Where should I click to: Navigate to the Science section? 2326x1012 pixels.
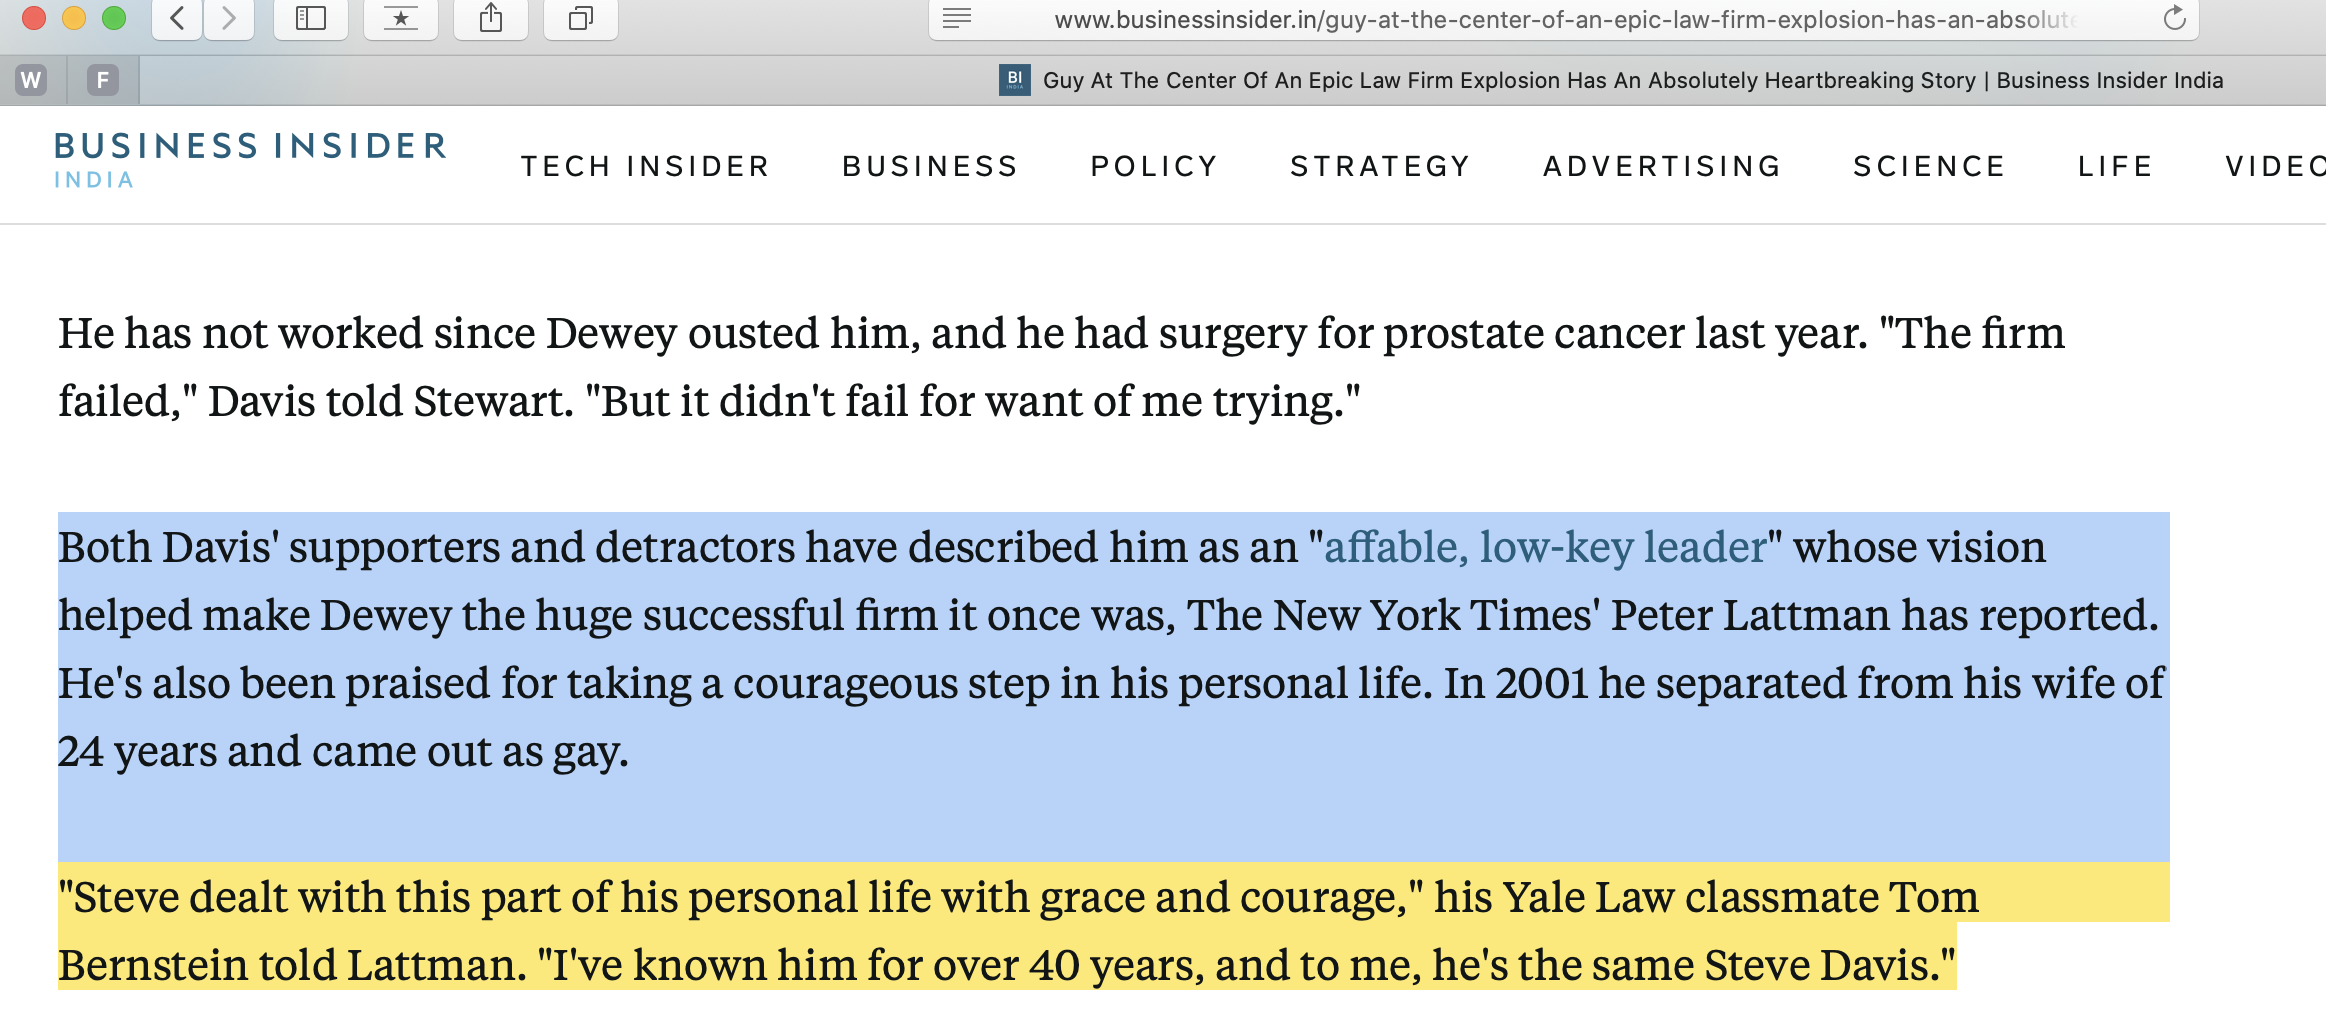coord(1929,166)
